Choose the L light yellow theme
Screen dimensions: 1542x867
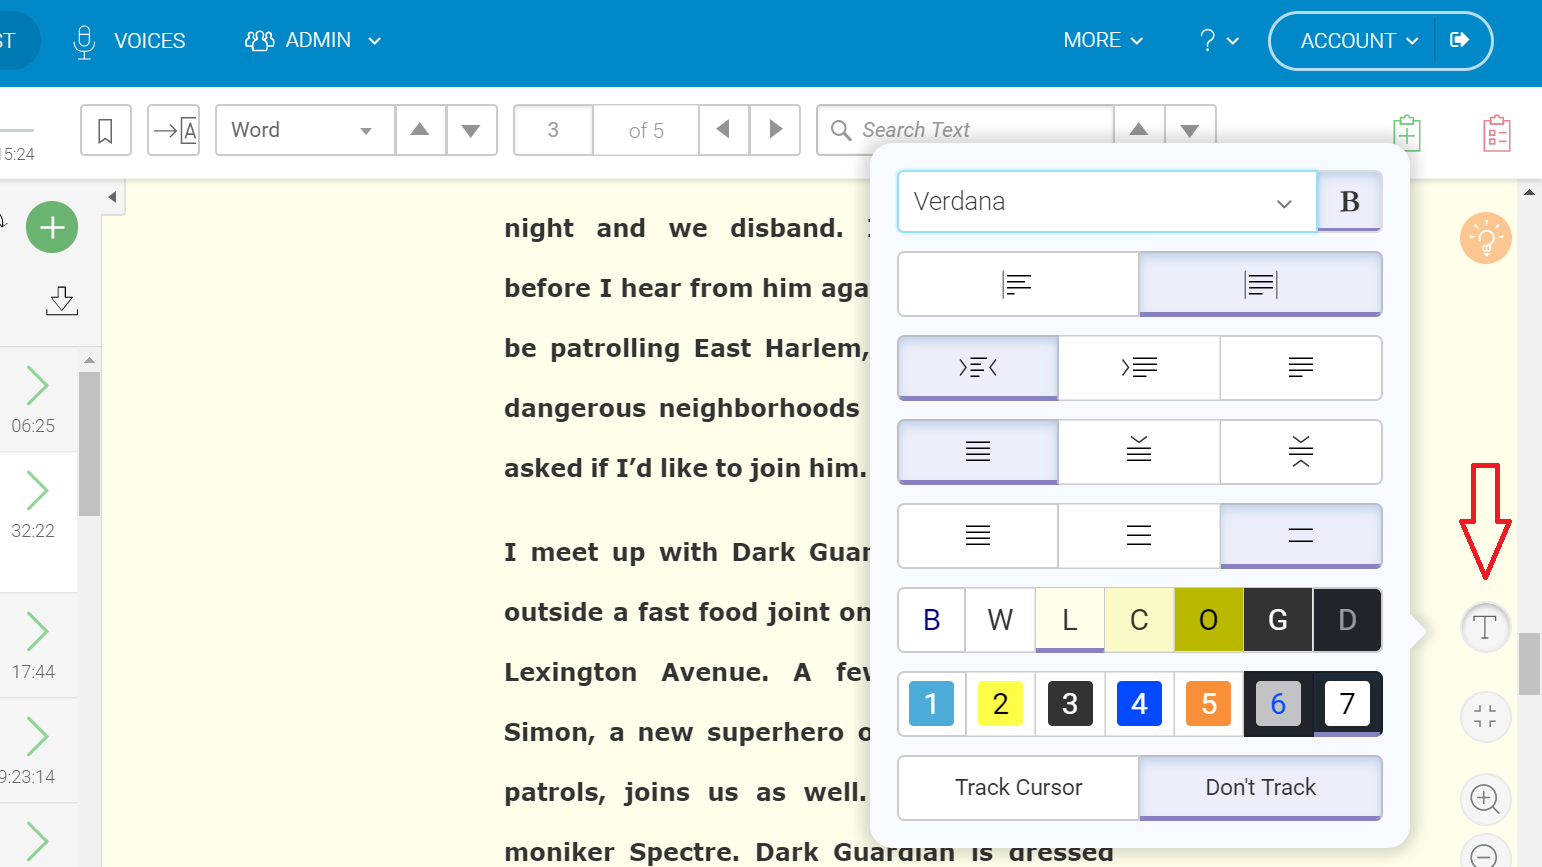[x=1070, y=620]
